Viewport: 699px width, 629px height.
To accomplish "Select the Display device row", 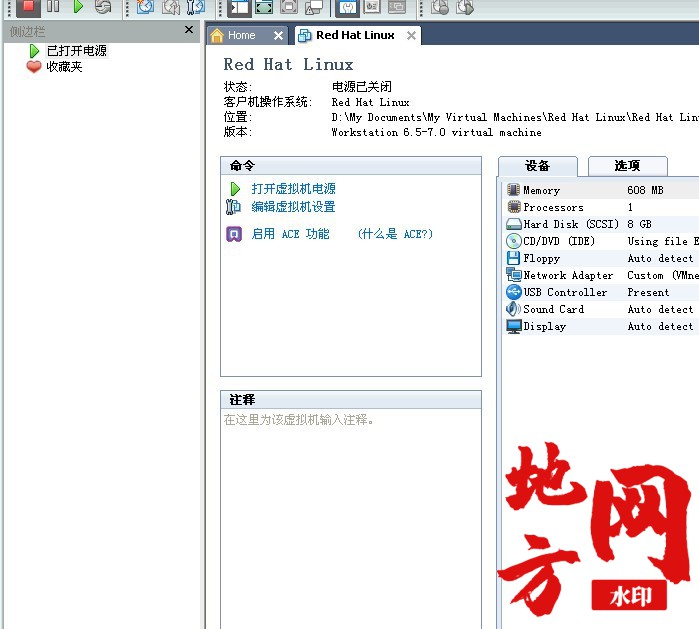I will 601,326.
